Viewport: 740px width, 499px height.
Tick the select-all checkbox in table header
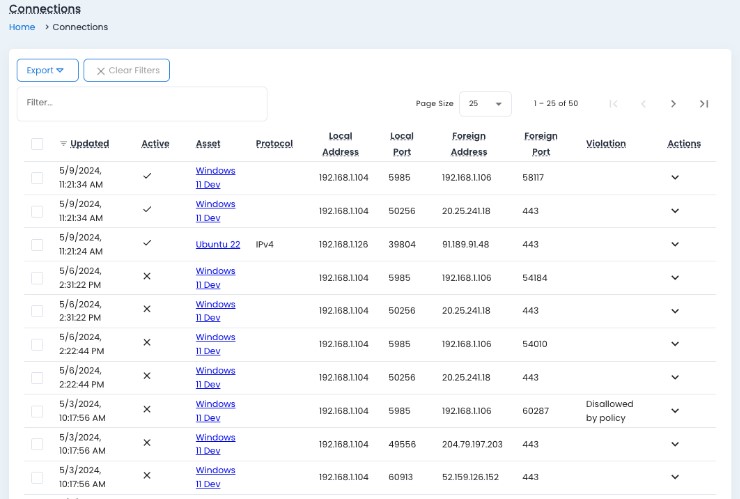tap(37, 144)
